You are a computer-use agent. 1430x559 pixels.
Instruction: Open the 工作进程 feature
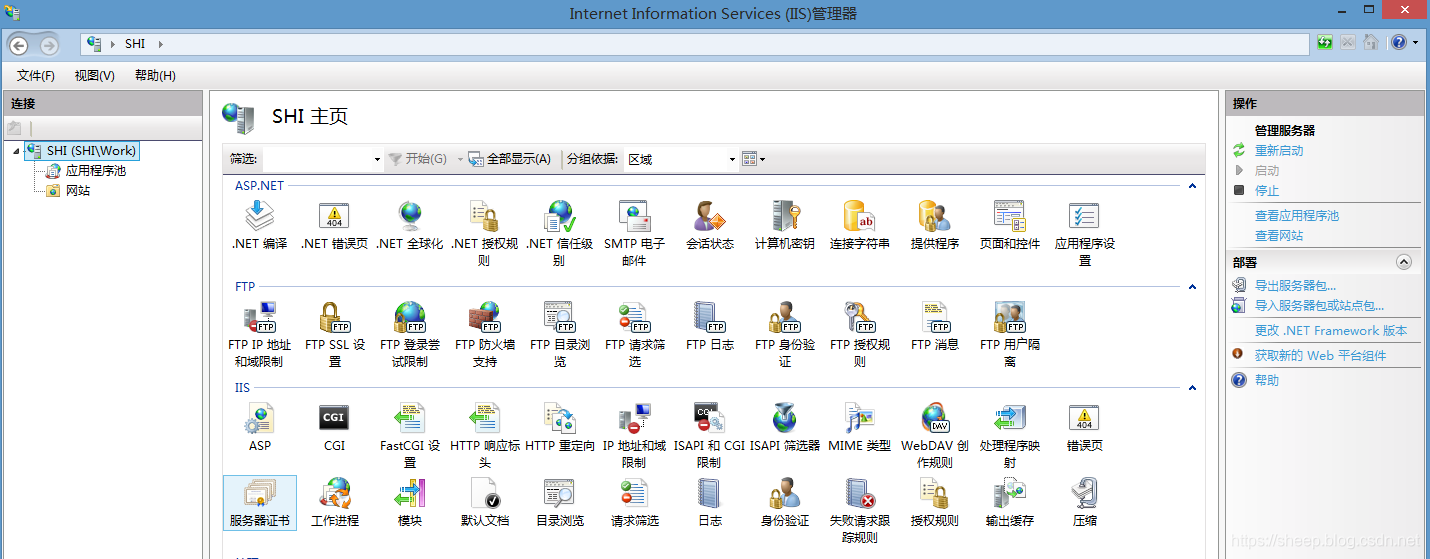click(335, 502)
